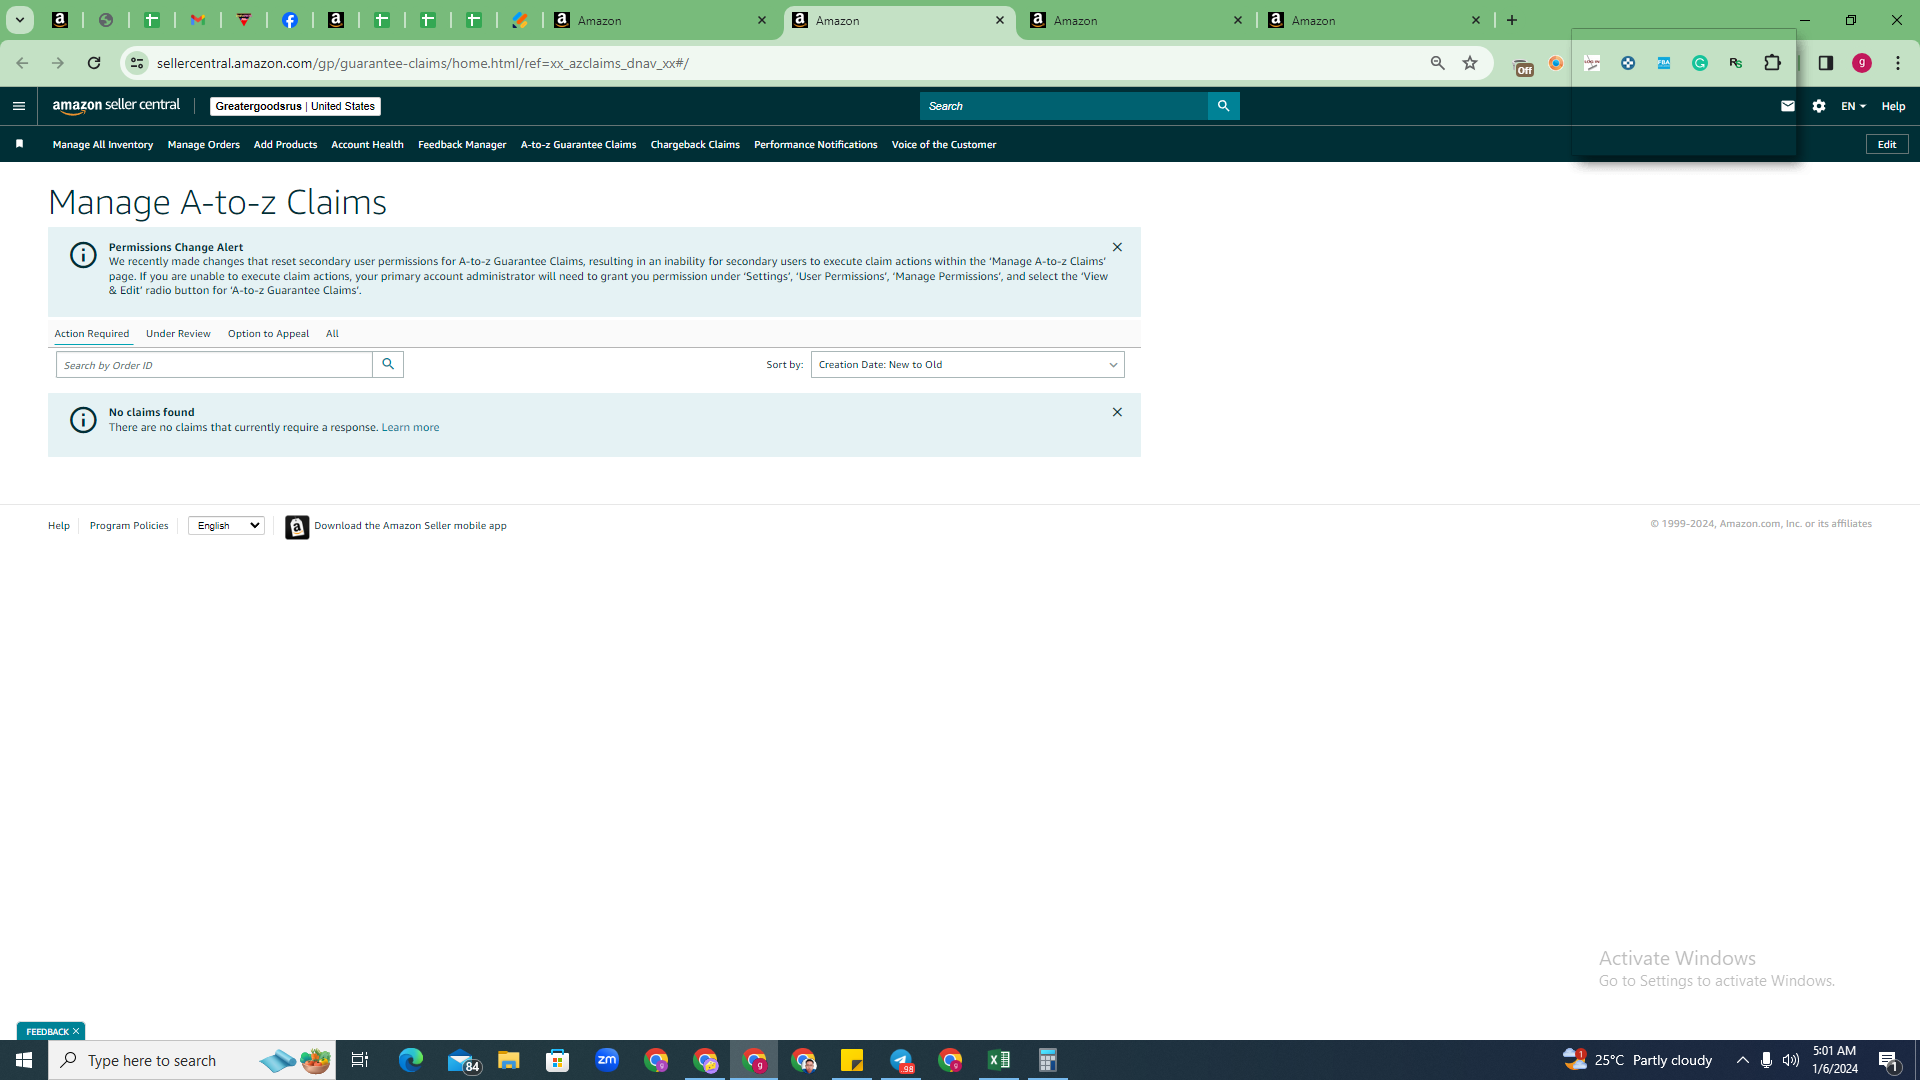The width and height of the screenshot is (1920, 1080).
Task: Open Voice of the Customer menu item
Action: point(943,145)
